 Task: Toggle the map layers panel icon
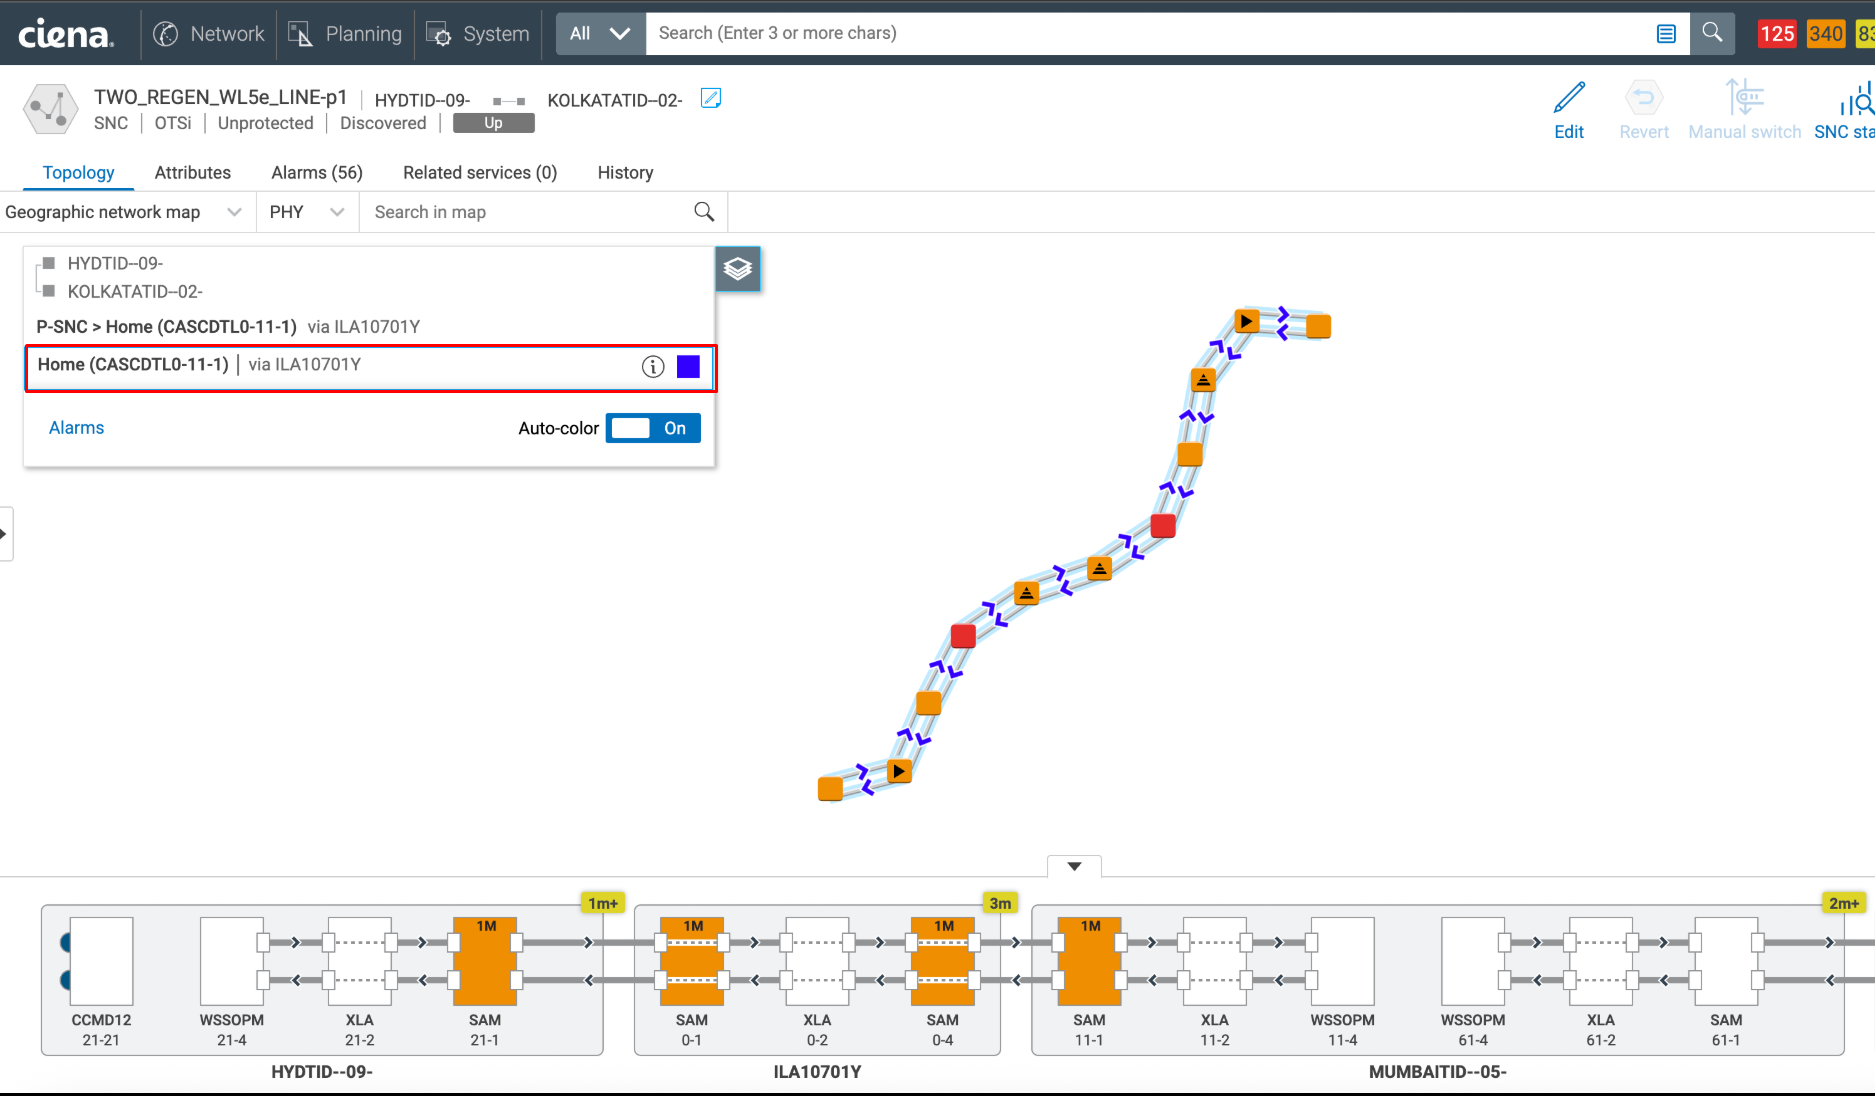click(x=738, y=269)
